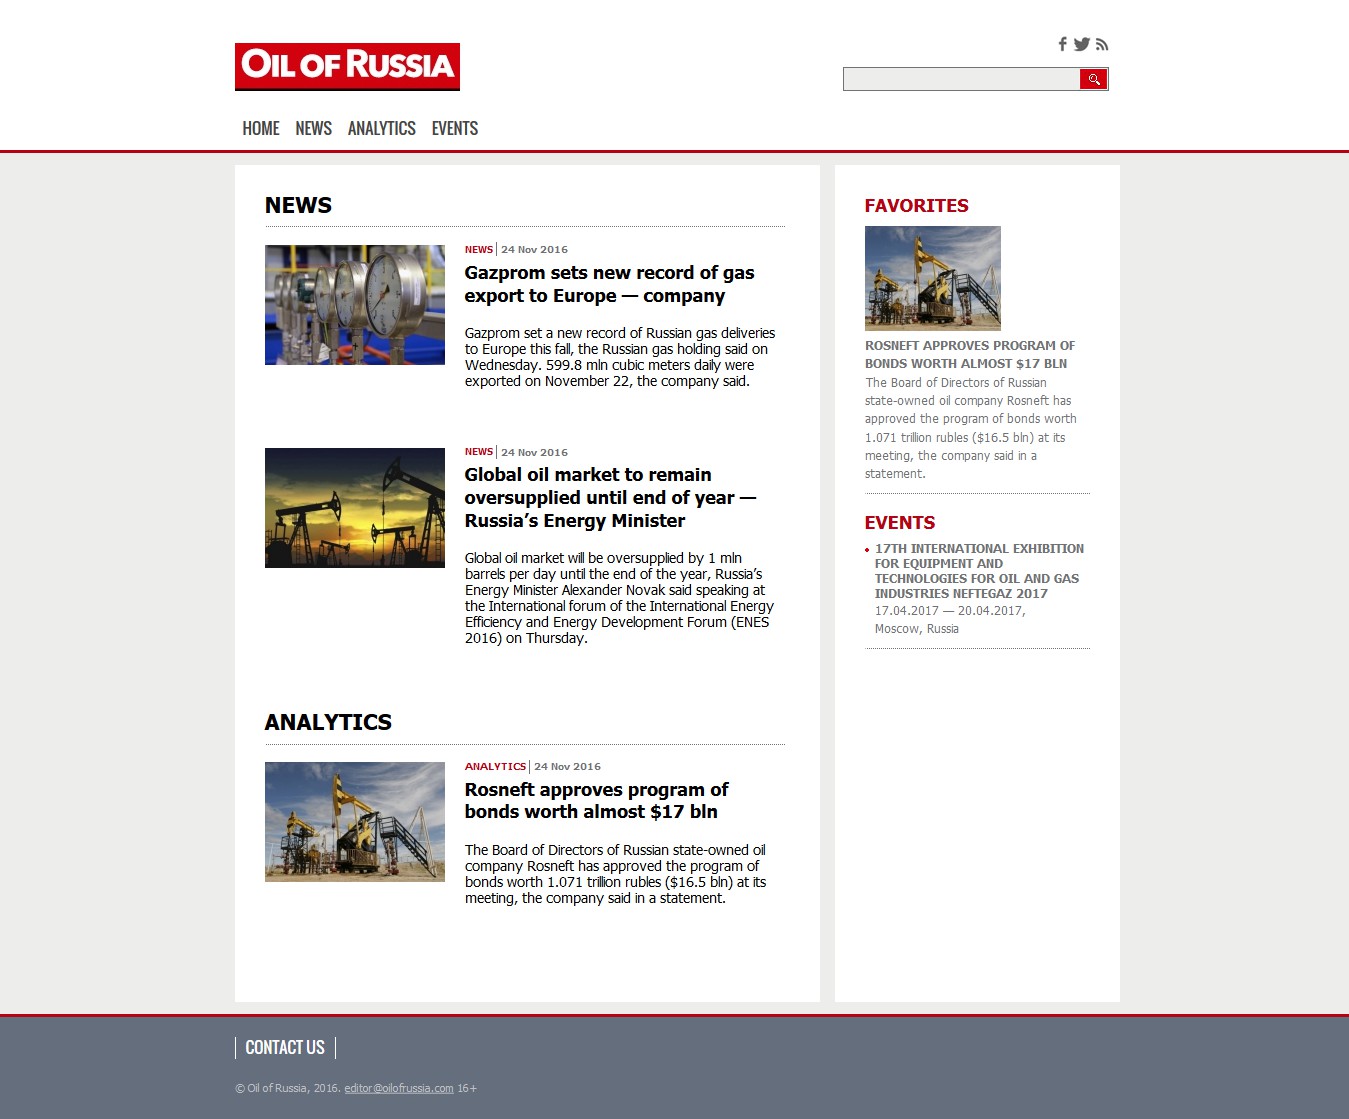Viewport: 1349px width, 1119px height.
Task: Click the Analytics oil rig thumbnail
Action: [x=355, y=822]
